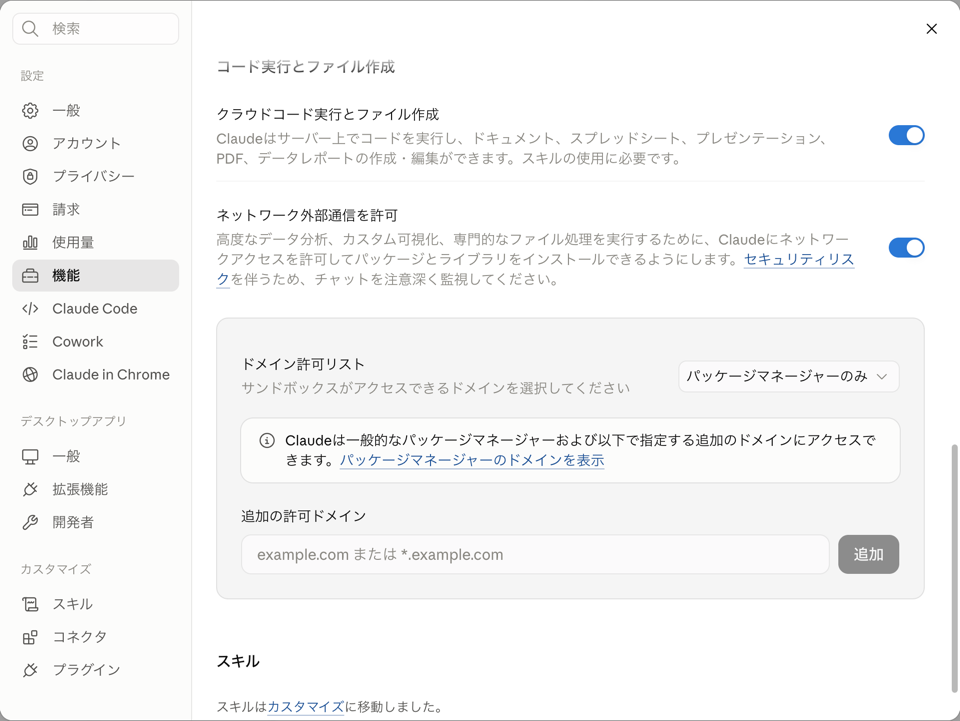960x721 pixels.
Task: Click the アカウント person icon
Action: (x=30, y=144)
